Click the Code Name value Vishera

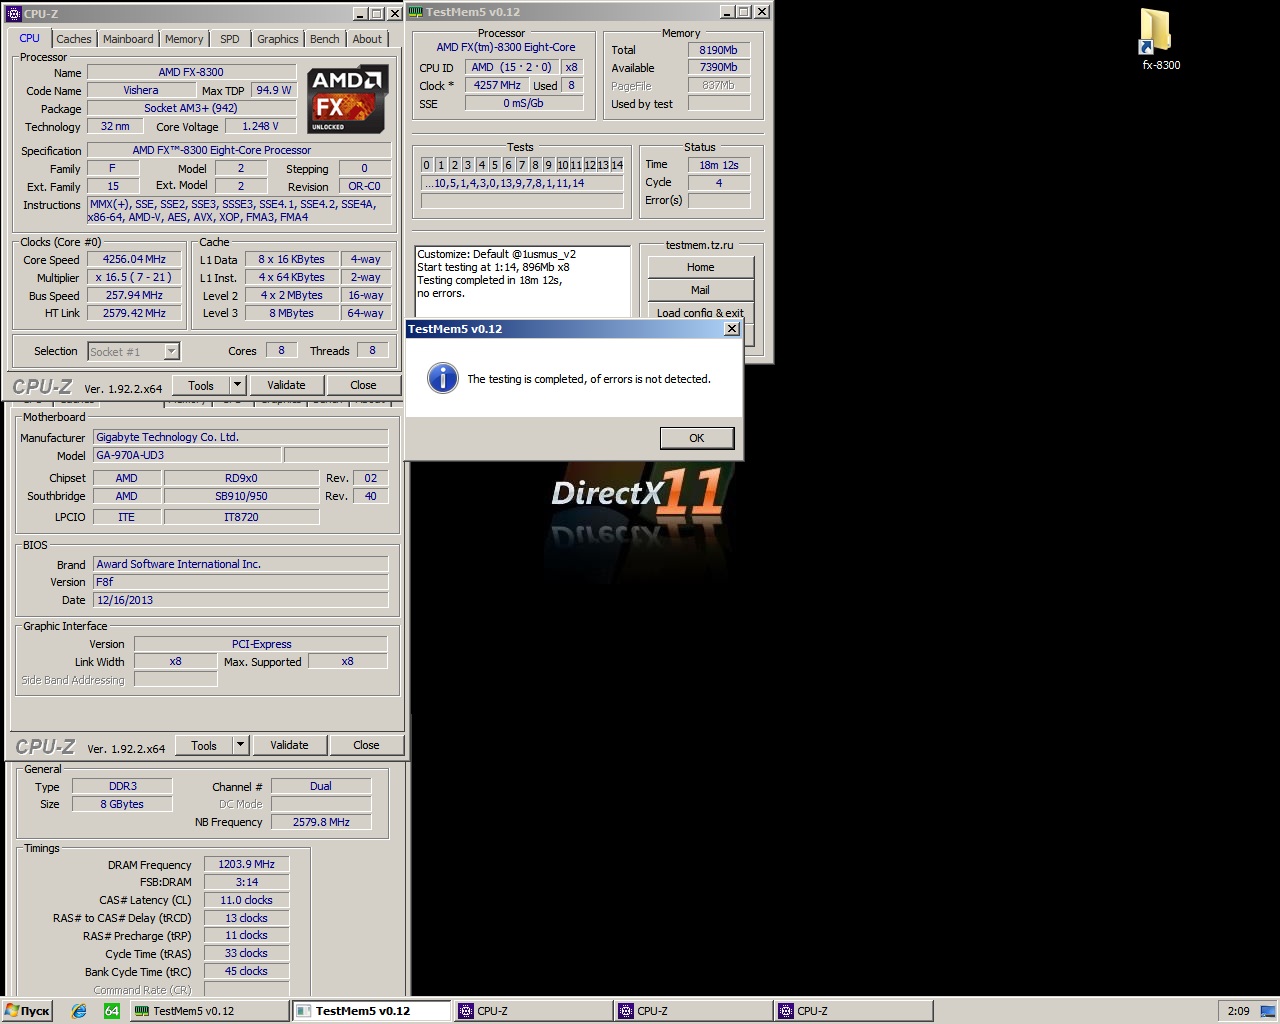(141, 90)
